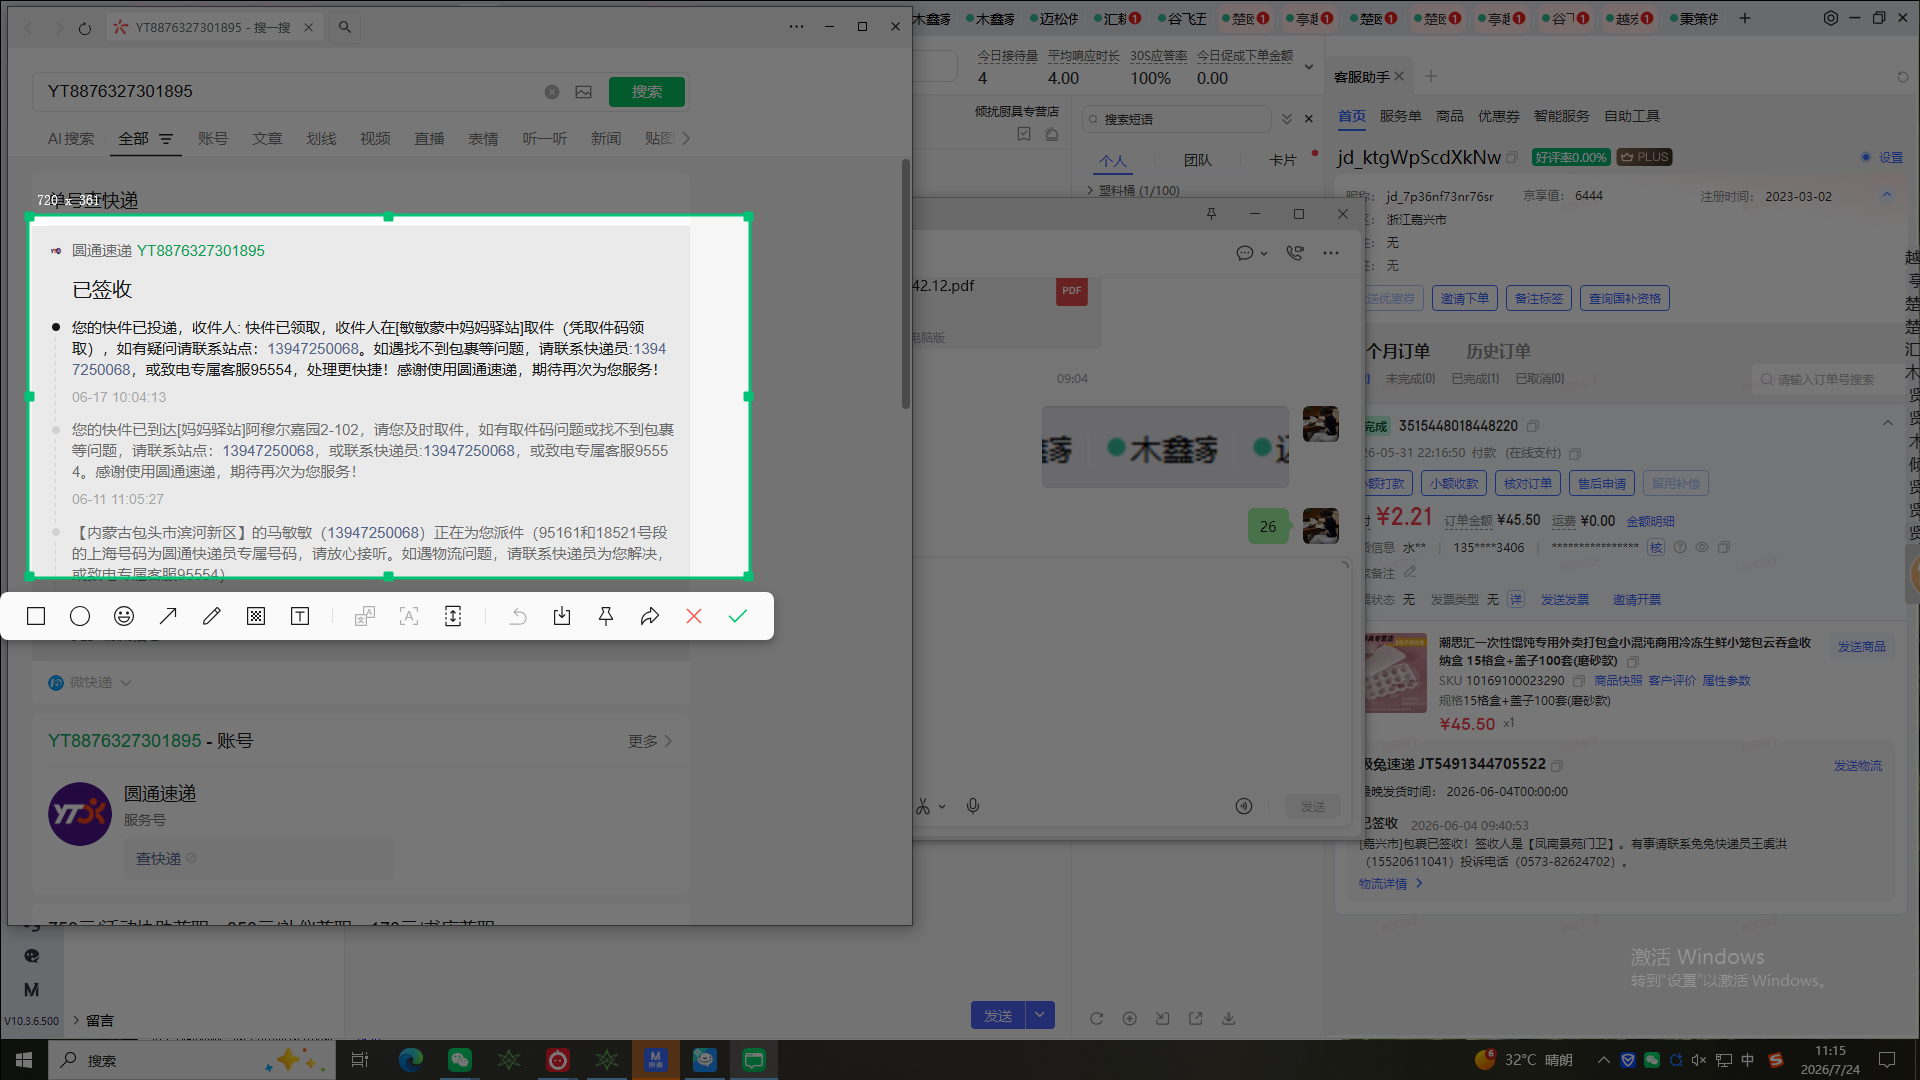
Task: Copy tracking number JT5491344705522
Action: tap(1557, 765)
